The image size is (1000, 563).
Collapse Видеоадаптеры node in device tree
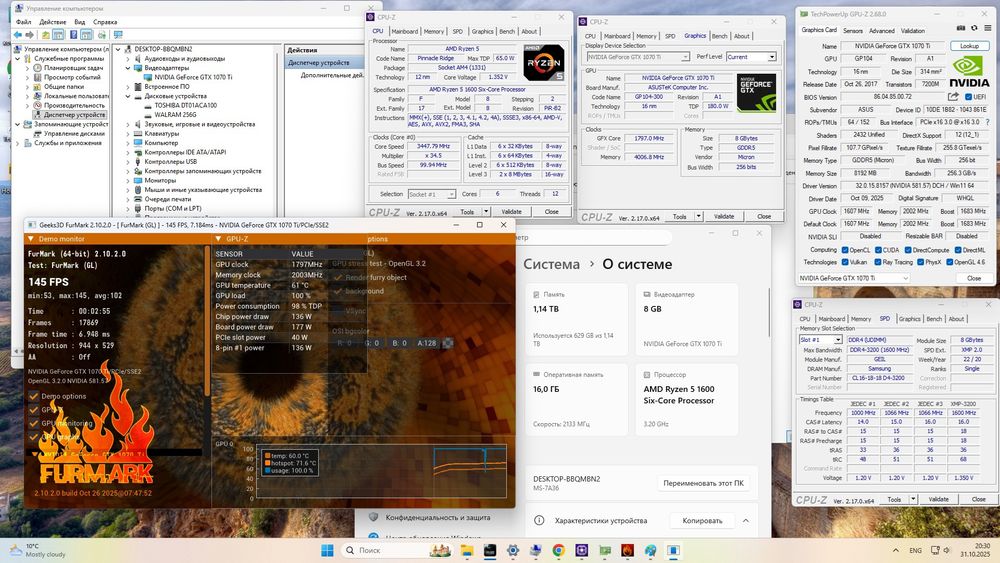point(128,68)
